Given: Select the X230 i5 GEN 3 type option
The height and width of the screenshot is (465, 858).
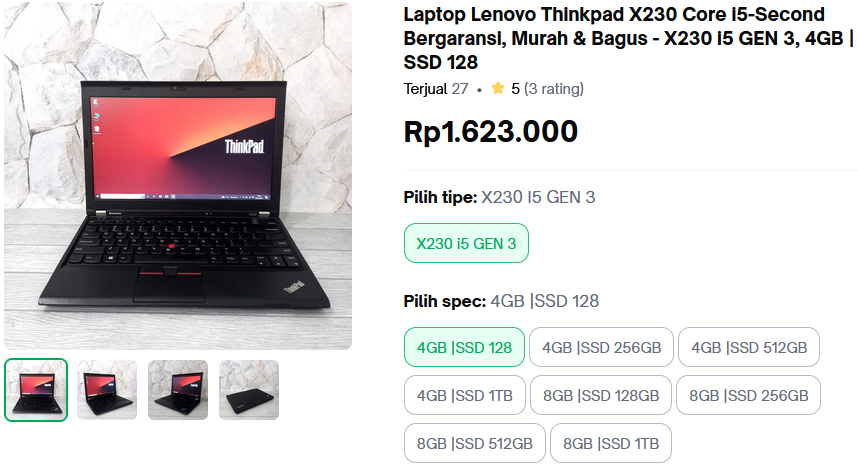Looking at the screenshot, I should 466,243.
